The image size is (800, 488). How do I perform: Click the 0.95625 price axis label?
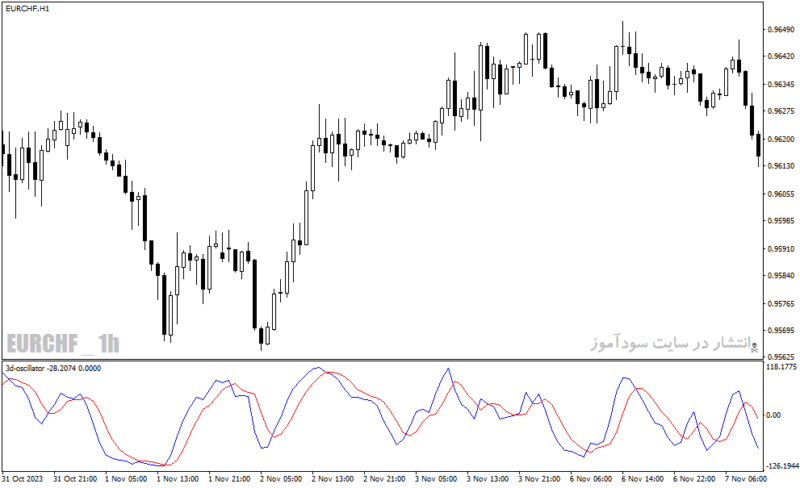tap(781, 357)
